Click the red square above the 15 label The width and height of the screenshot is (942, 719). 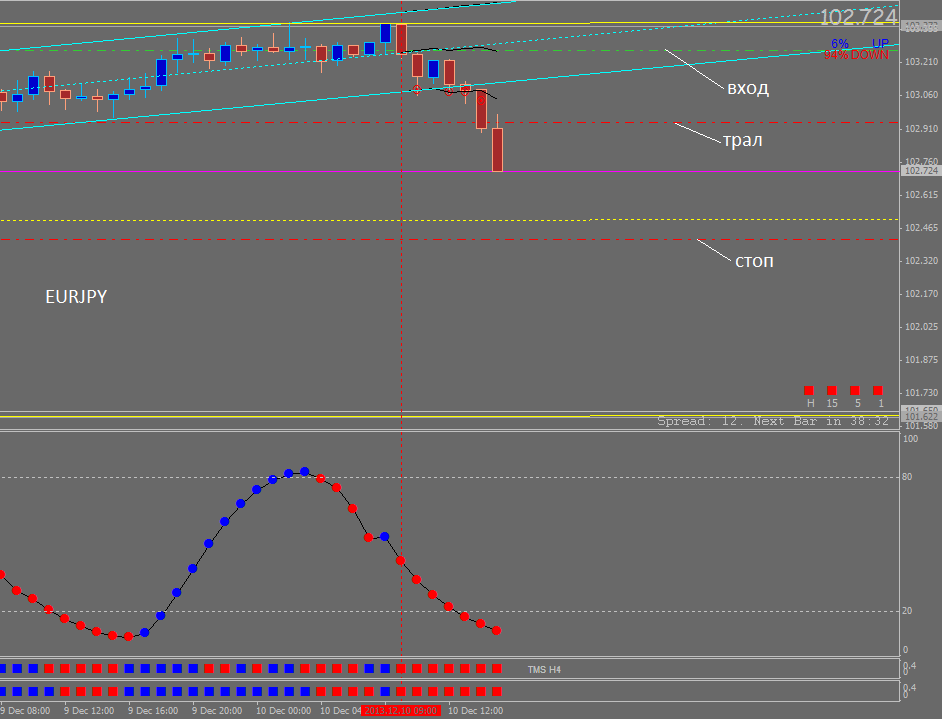click(831, 390)
